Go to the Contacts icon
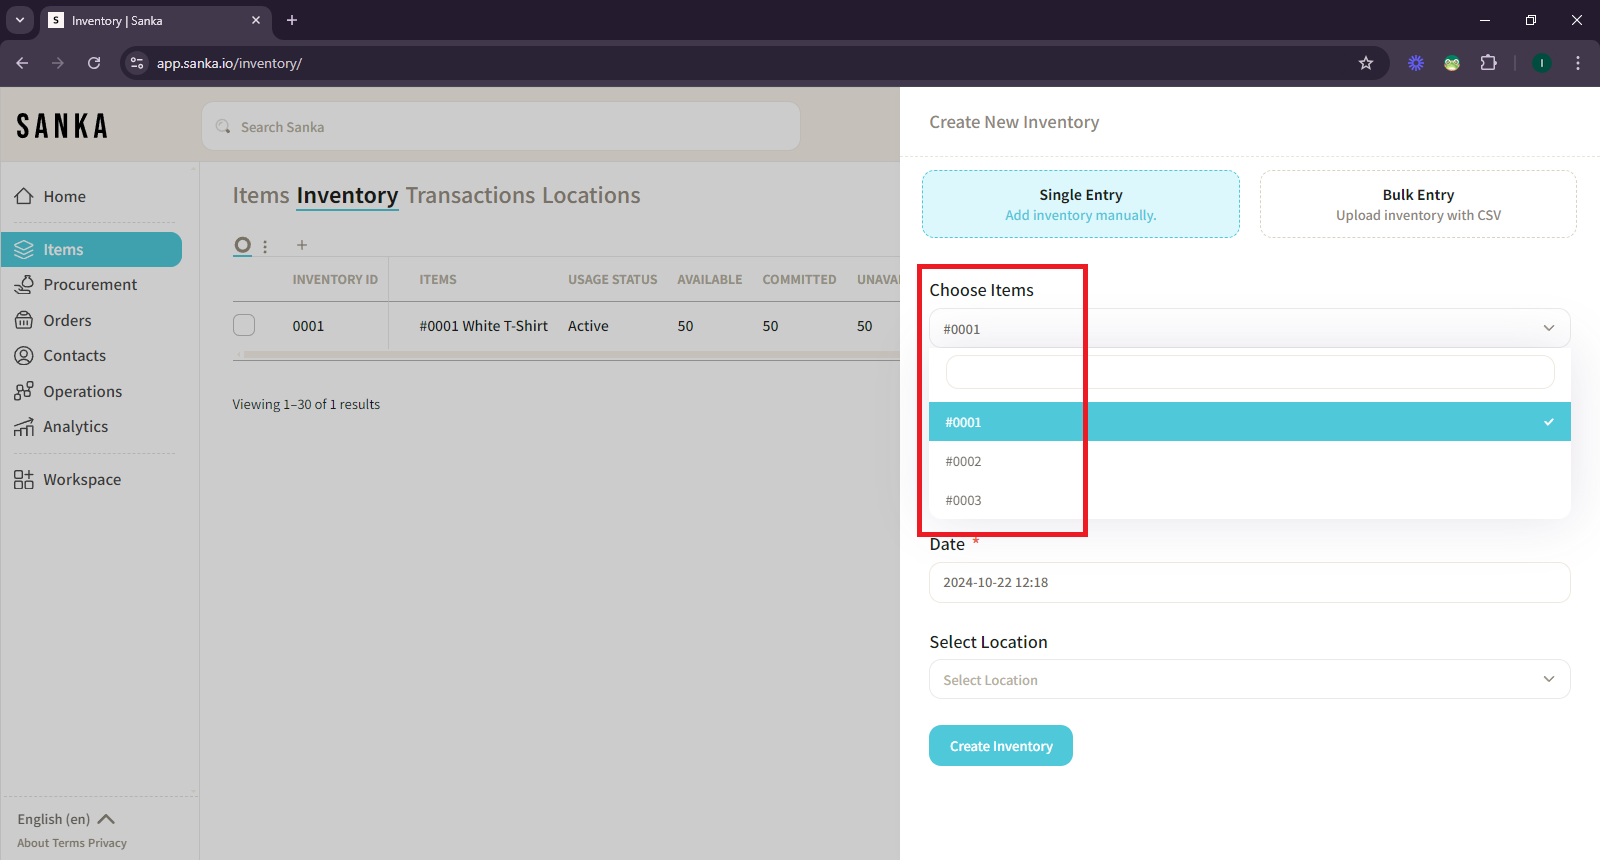 24,356
